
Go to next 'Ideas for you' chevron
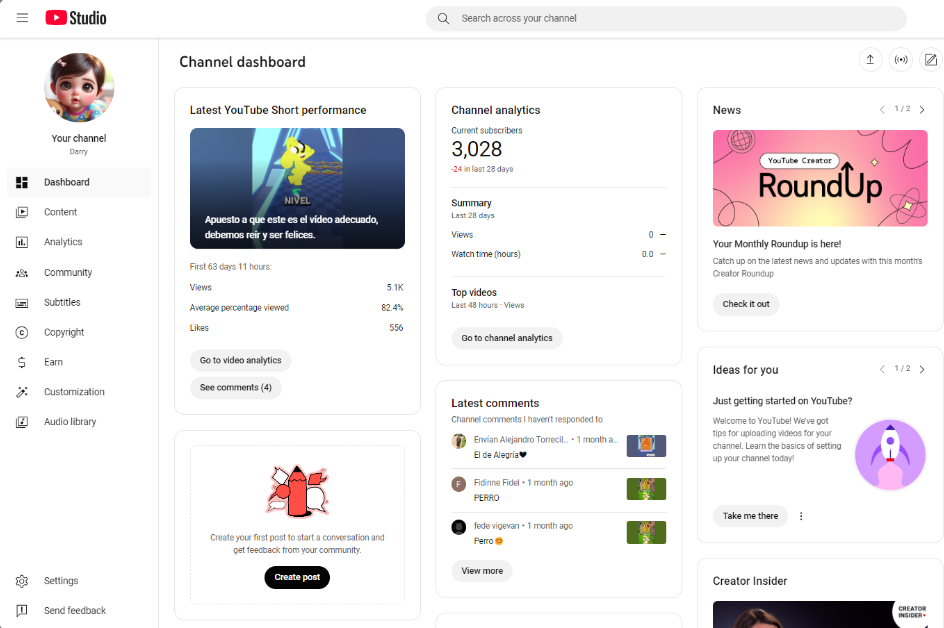tap(922, 369)
